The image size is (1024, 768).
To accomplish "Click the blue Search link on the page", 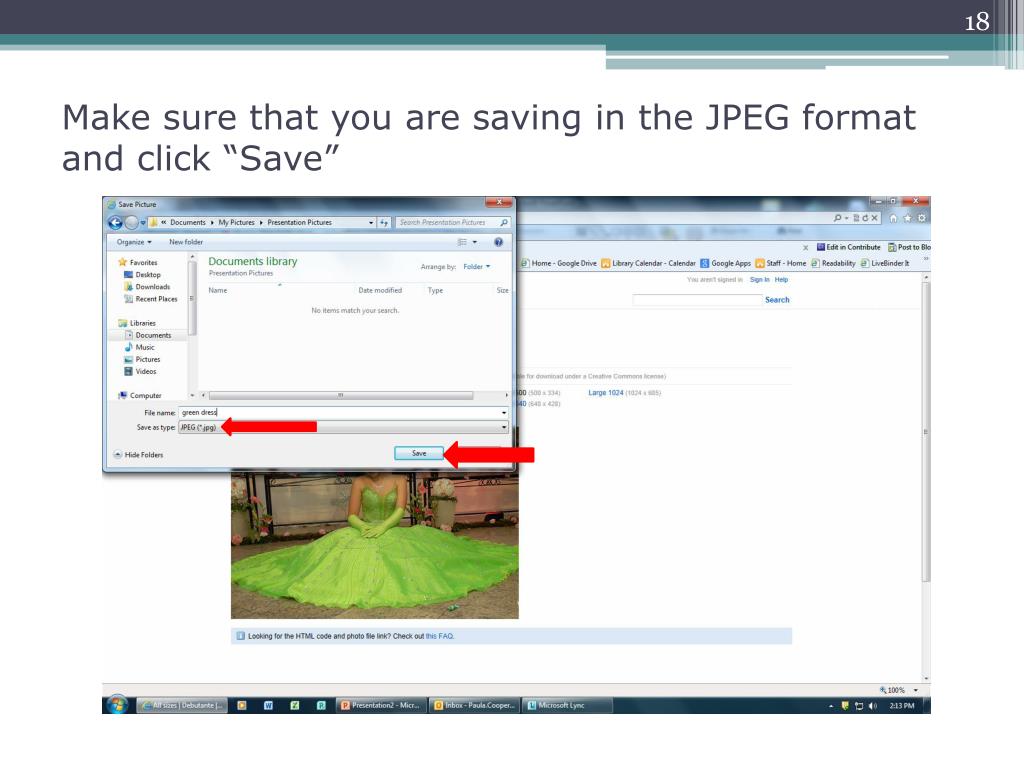I will tap(777, 300).
